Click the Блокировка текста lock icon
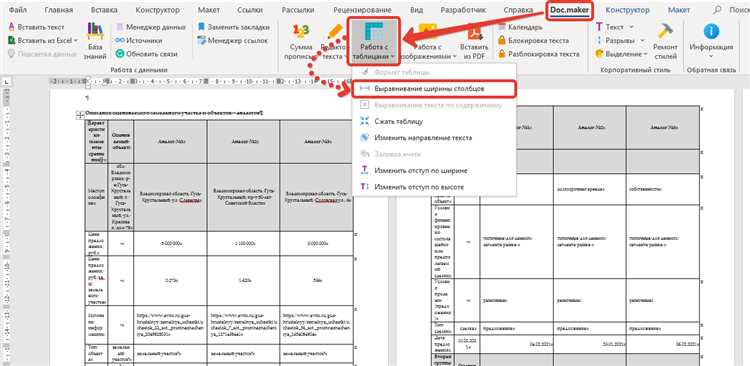The width and height of the screenshot is (750, 366). pos(502,41)
